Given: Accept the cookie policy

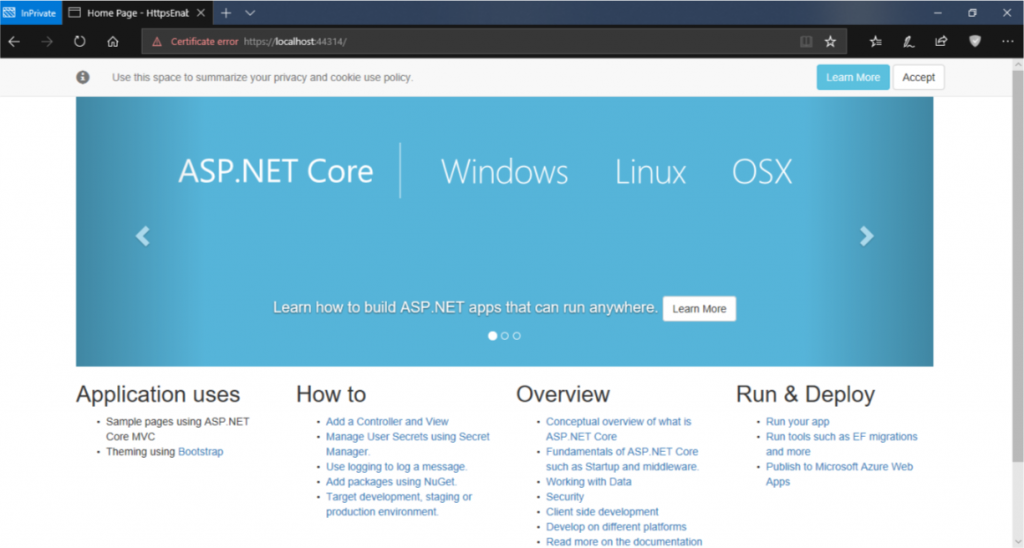Looking at the screenshot, I should [918, 77].
